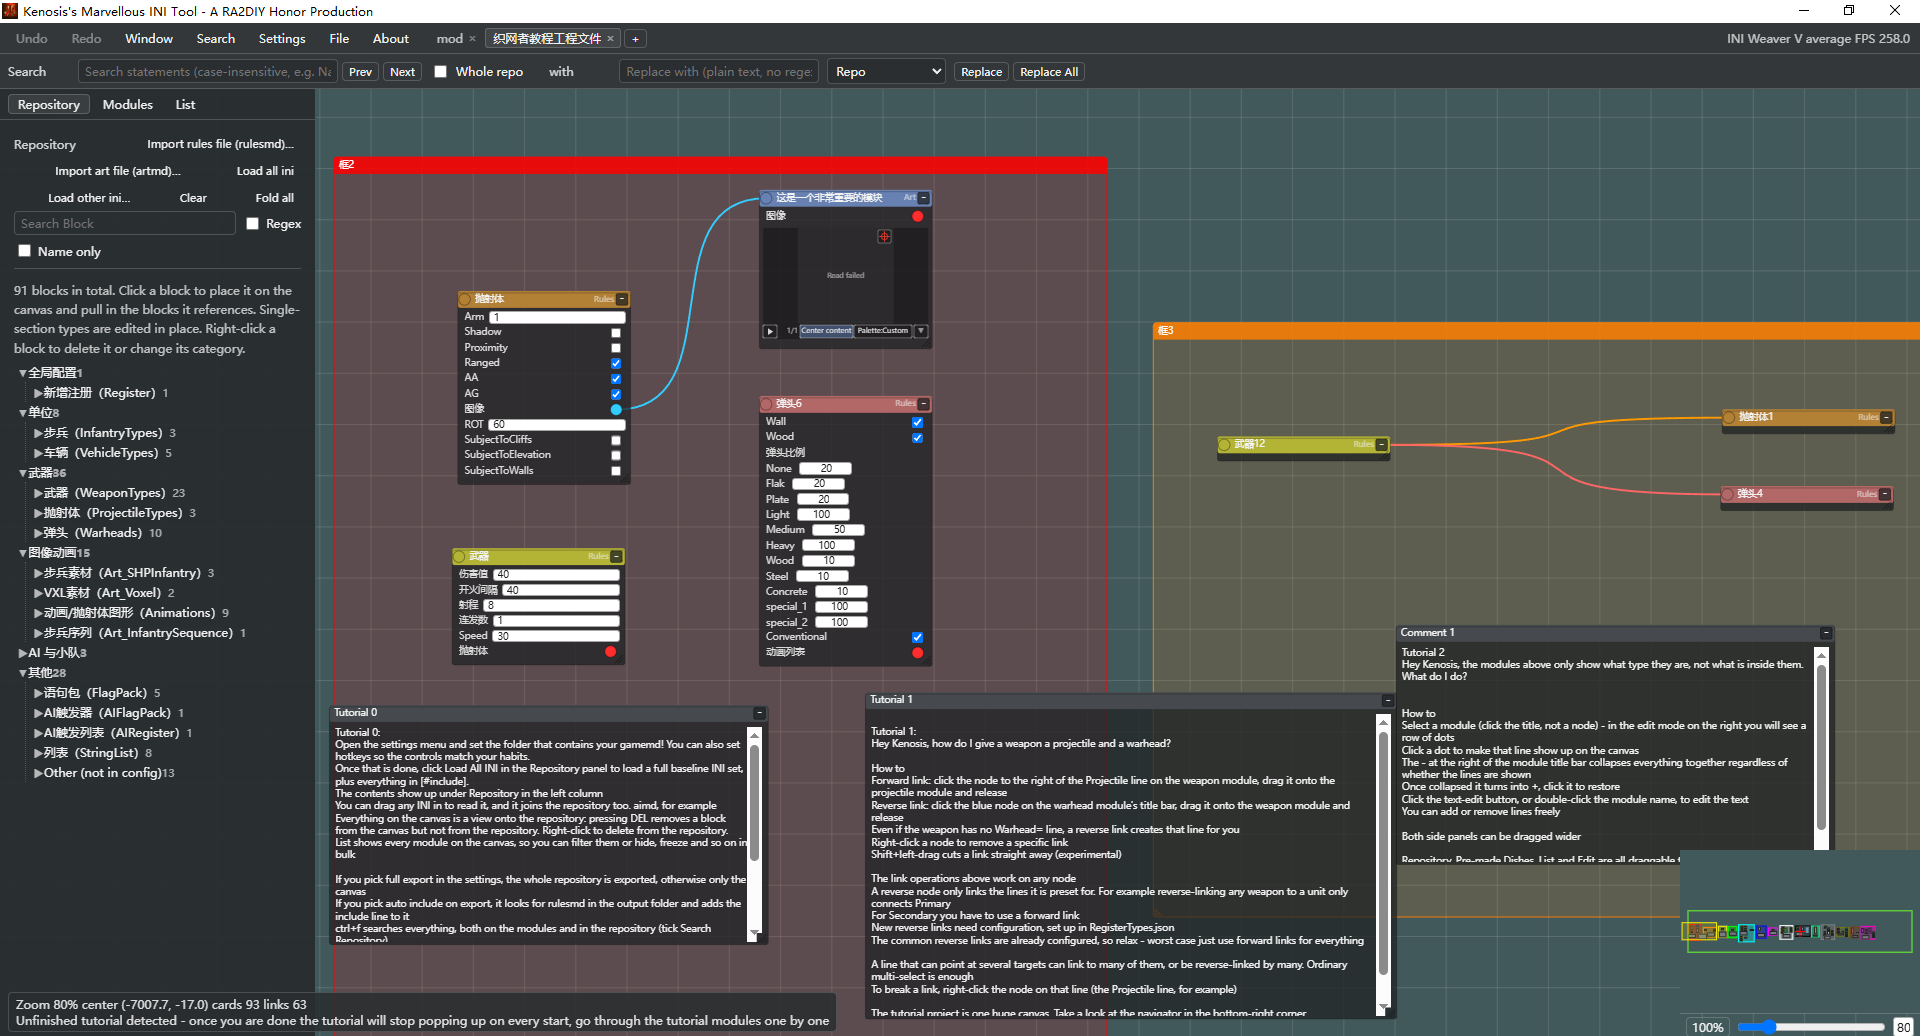This screenshot has height=1036, width=1920.
Task: Collapse the 武器 module with minus button
Action: click(x=616, y=557)
